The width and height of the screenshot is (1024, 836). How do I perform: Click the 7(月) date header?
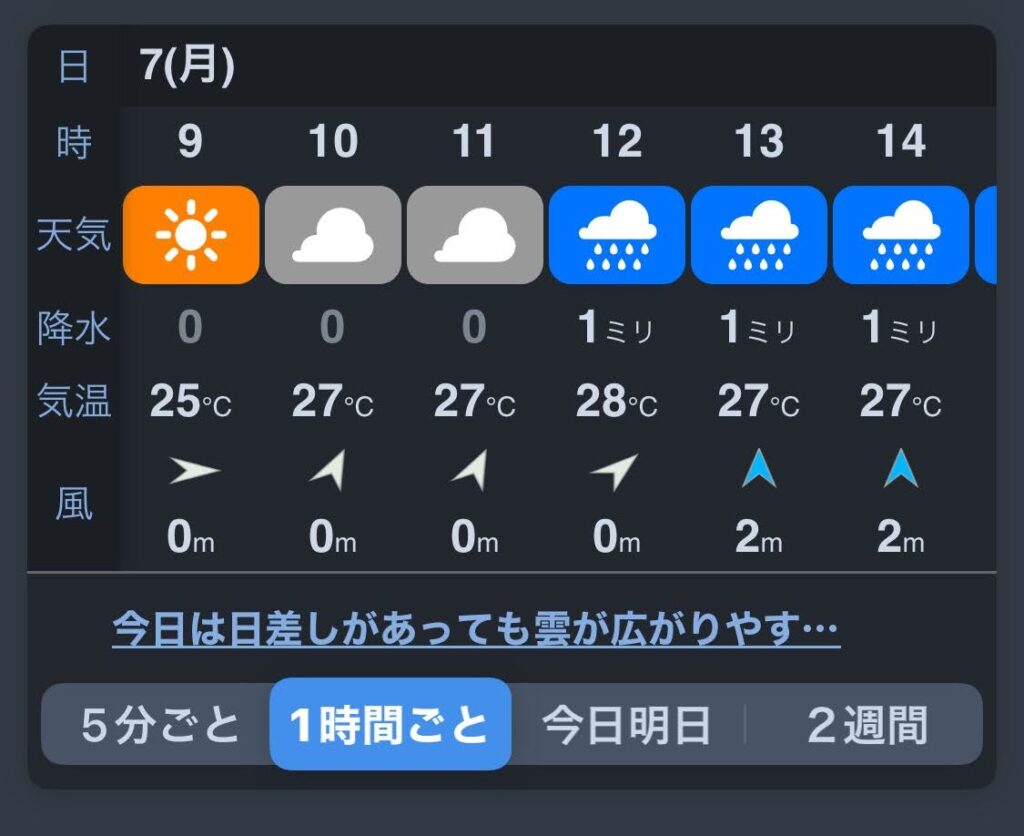(x=188, y=66)
